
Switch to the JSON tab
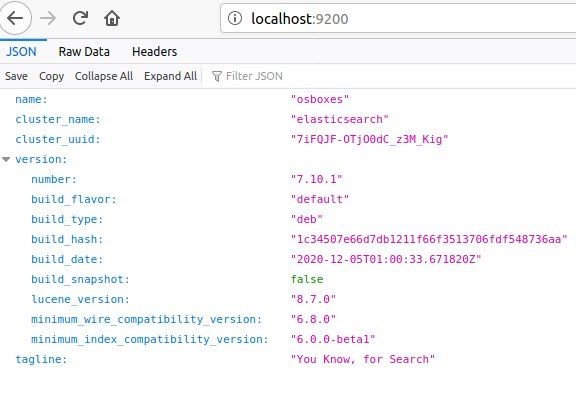click(21, 51)
